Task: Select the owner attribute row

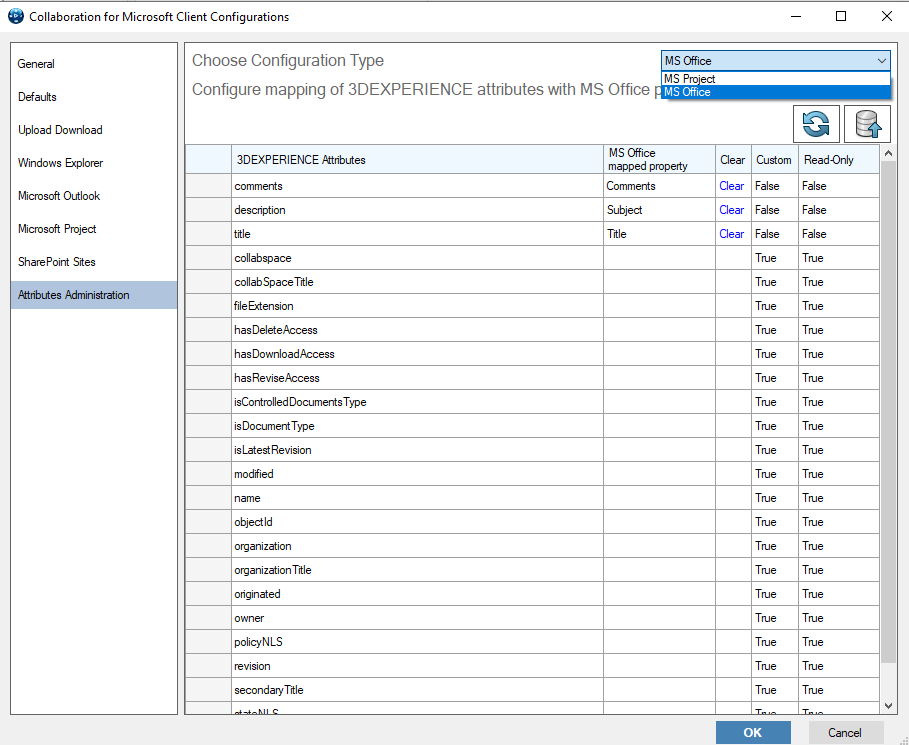Action: coord(417,618)
